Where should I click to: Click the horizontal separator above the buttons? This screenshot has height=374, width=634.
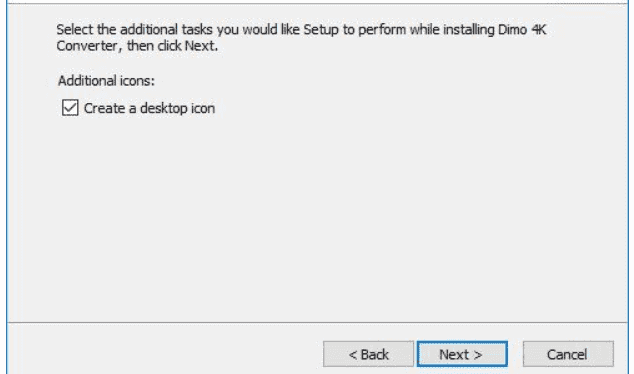[x=317, y=323]
